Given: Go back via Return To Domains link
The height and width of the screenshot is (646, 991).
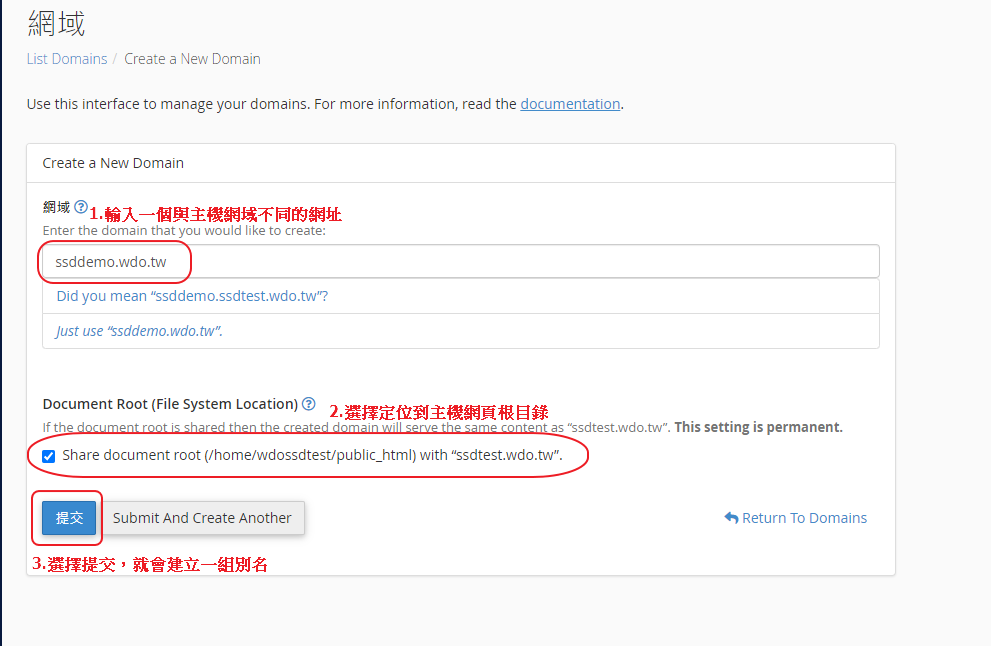Looking at the screenshot, I should (x=804, y=518).
